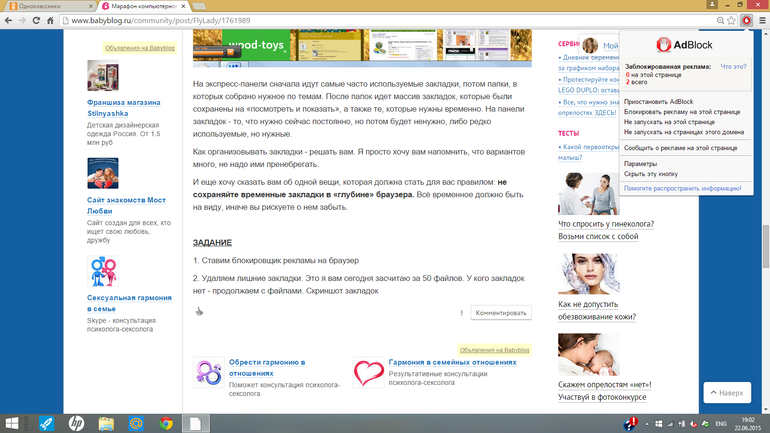The height and width of the screenshot is (433, 770).
Task: Reload the page with refresh icon
Action: coord(36,20)
